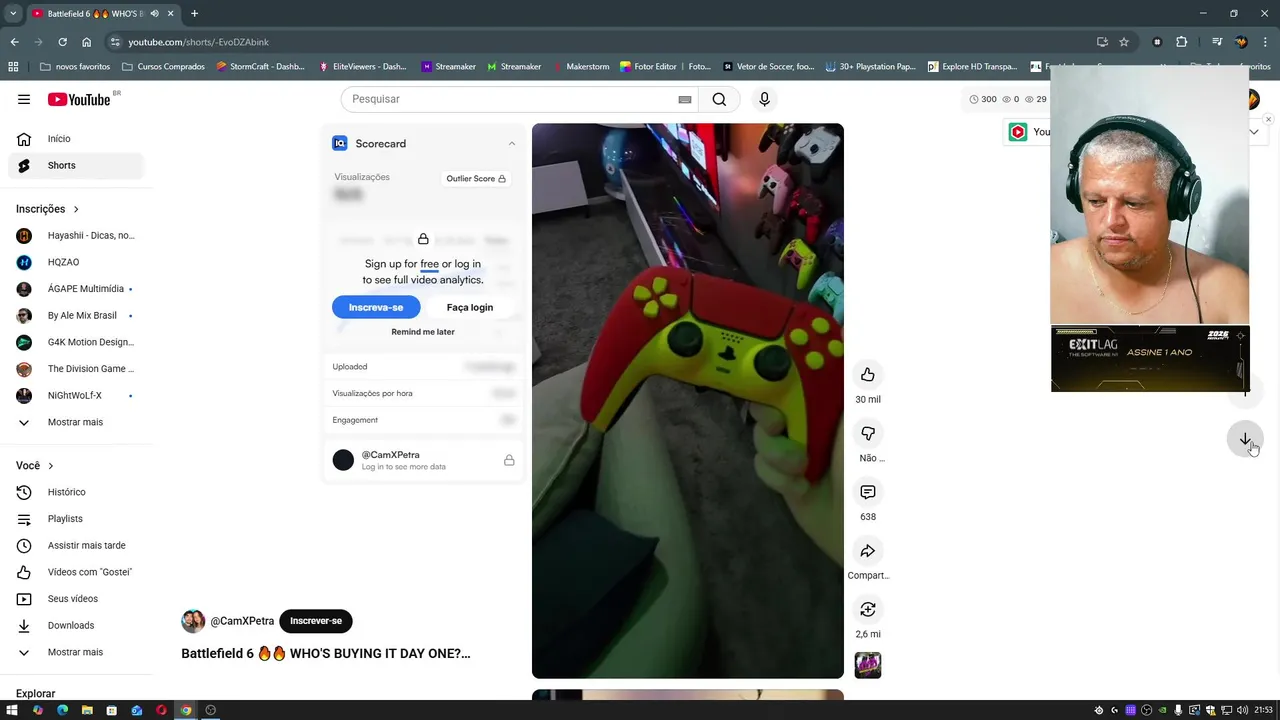Open Assistir mais tarde

(76, 545)
